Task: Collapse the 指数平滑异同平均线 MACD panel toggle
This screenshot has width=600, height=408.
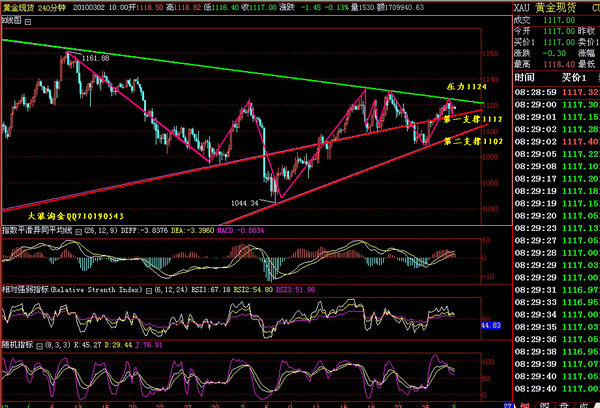Action: tap(78, 231)
